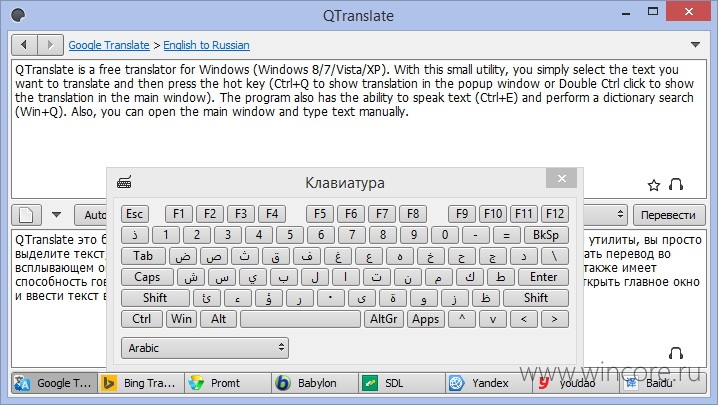
Task: Toggle the Alt key
Action: click(218, 319)
